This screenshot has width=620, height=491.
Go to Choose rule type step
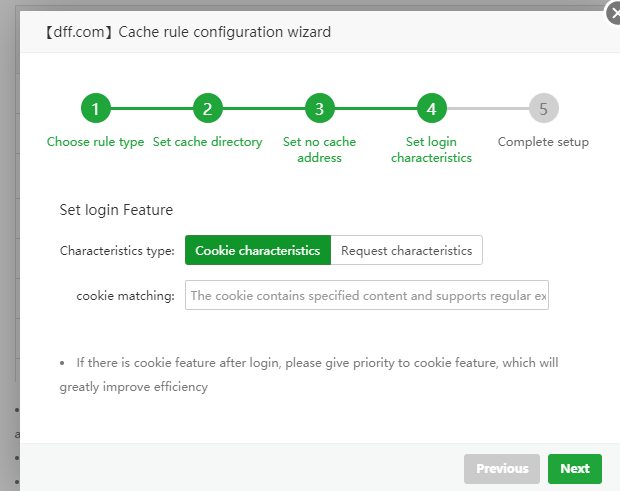pyautogui.click(x=95, y=142)
